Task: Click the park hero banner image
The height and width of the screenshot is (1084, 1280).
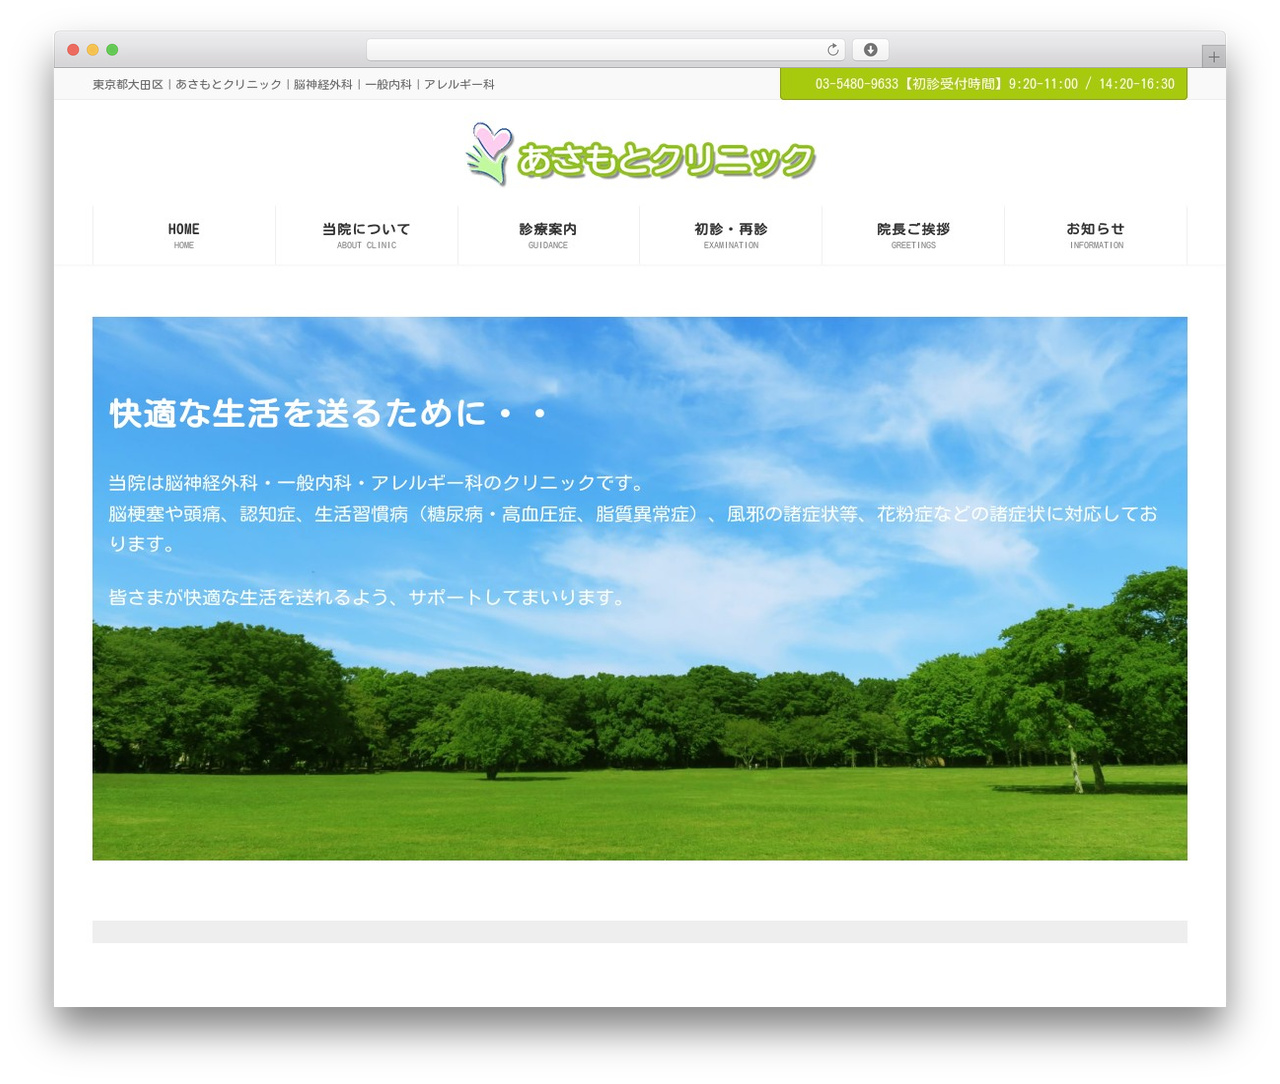Action: click(x=640, y=588)
